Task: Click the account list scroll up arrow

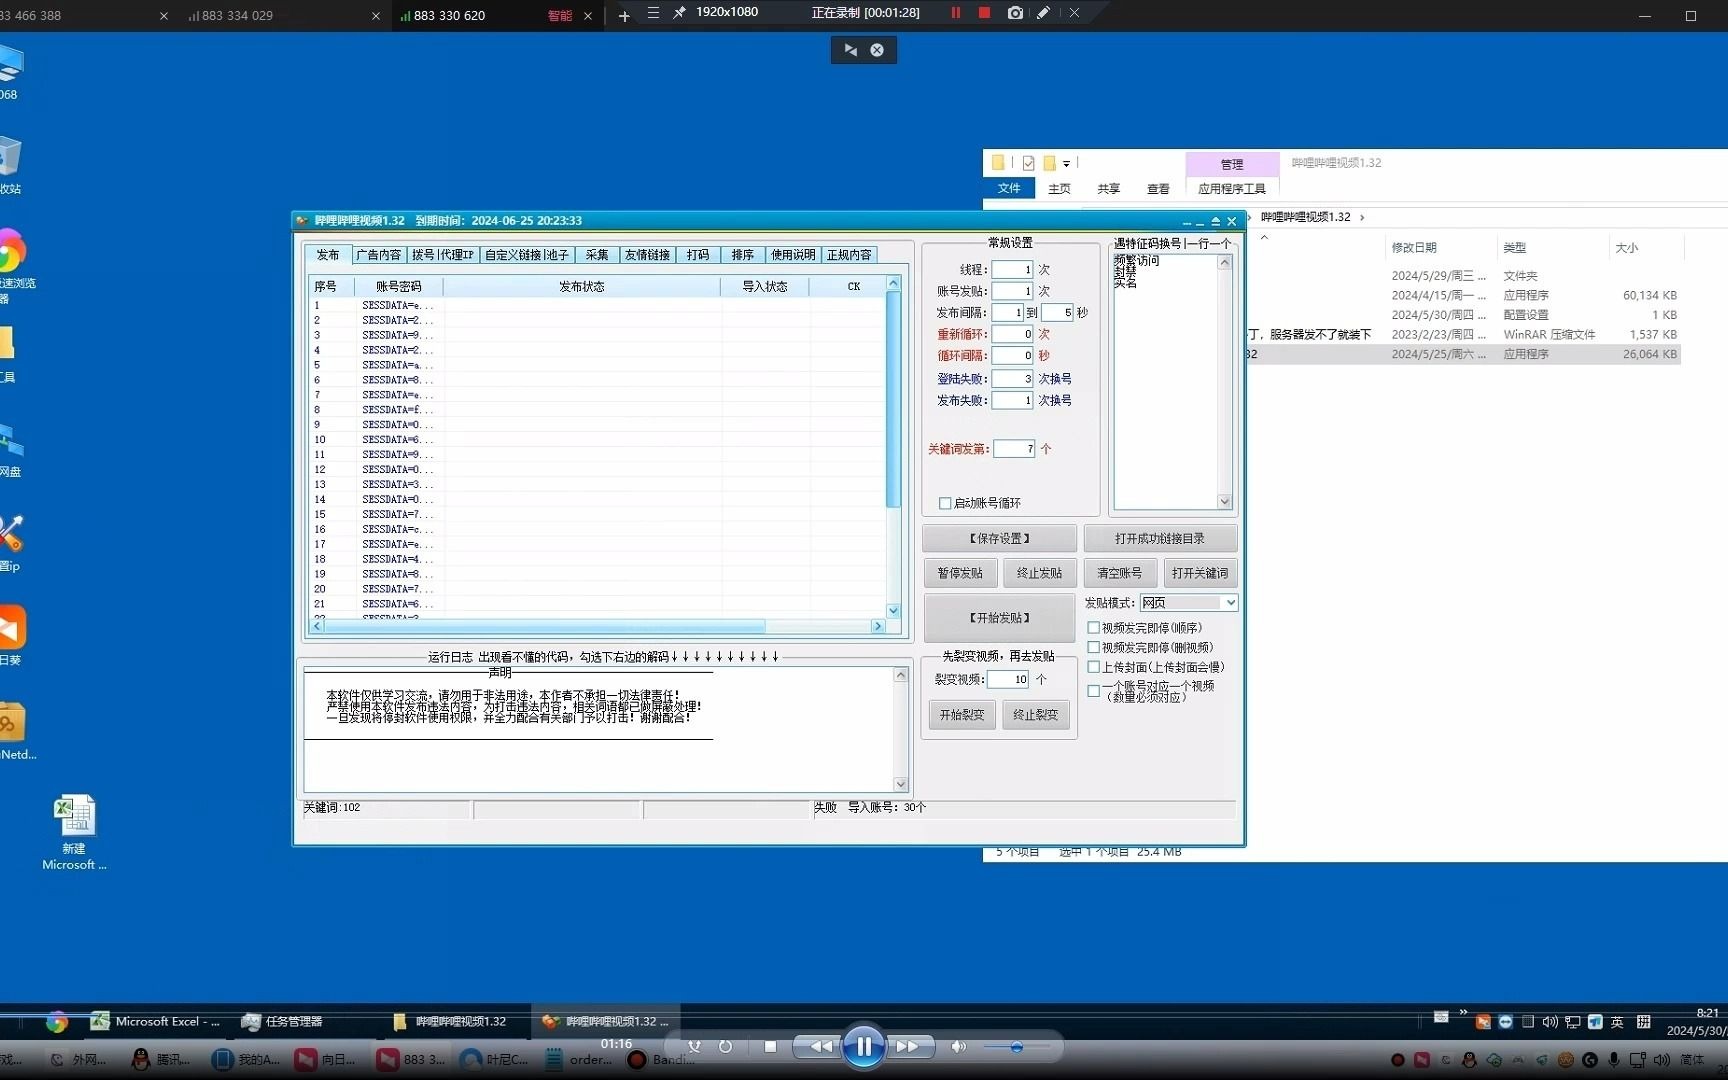Action: (x=893, y=284)
